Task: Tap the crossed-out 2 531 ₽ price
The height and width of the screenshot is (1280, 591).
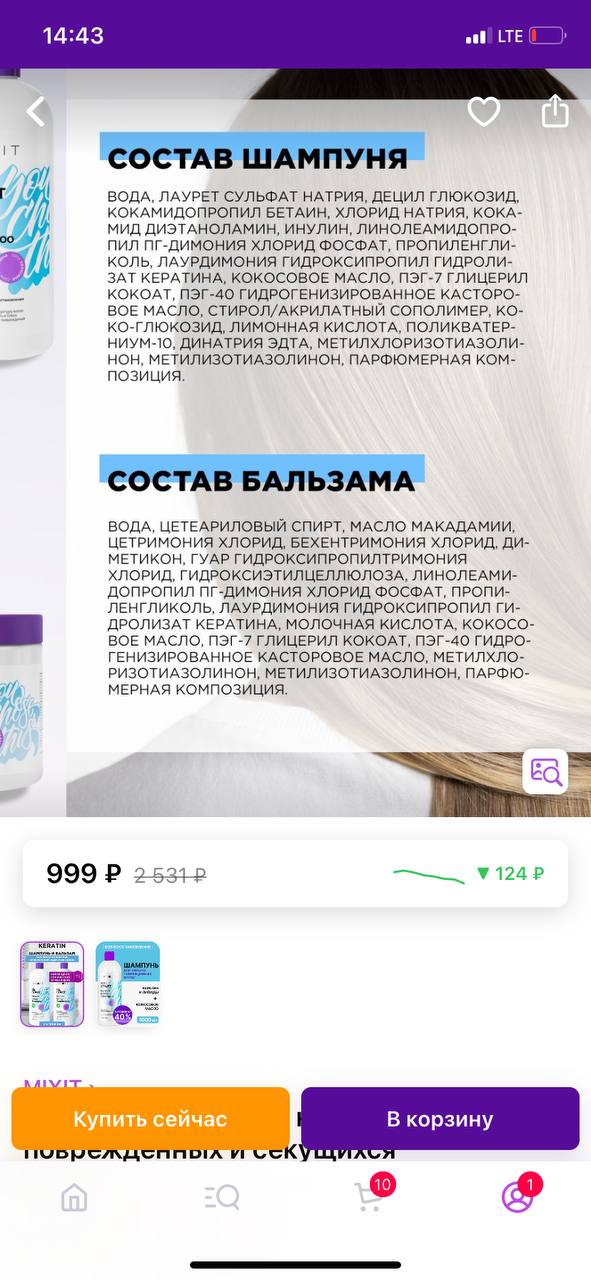Action: tap(170, 875)
